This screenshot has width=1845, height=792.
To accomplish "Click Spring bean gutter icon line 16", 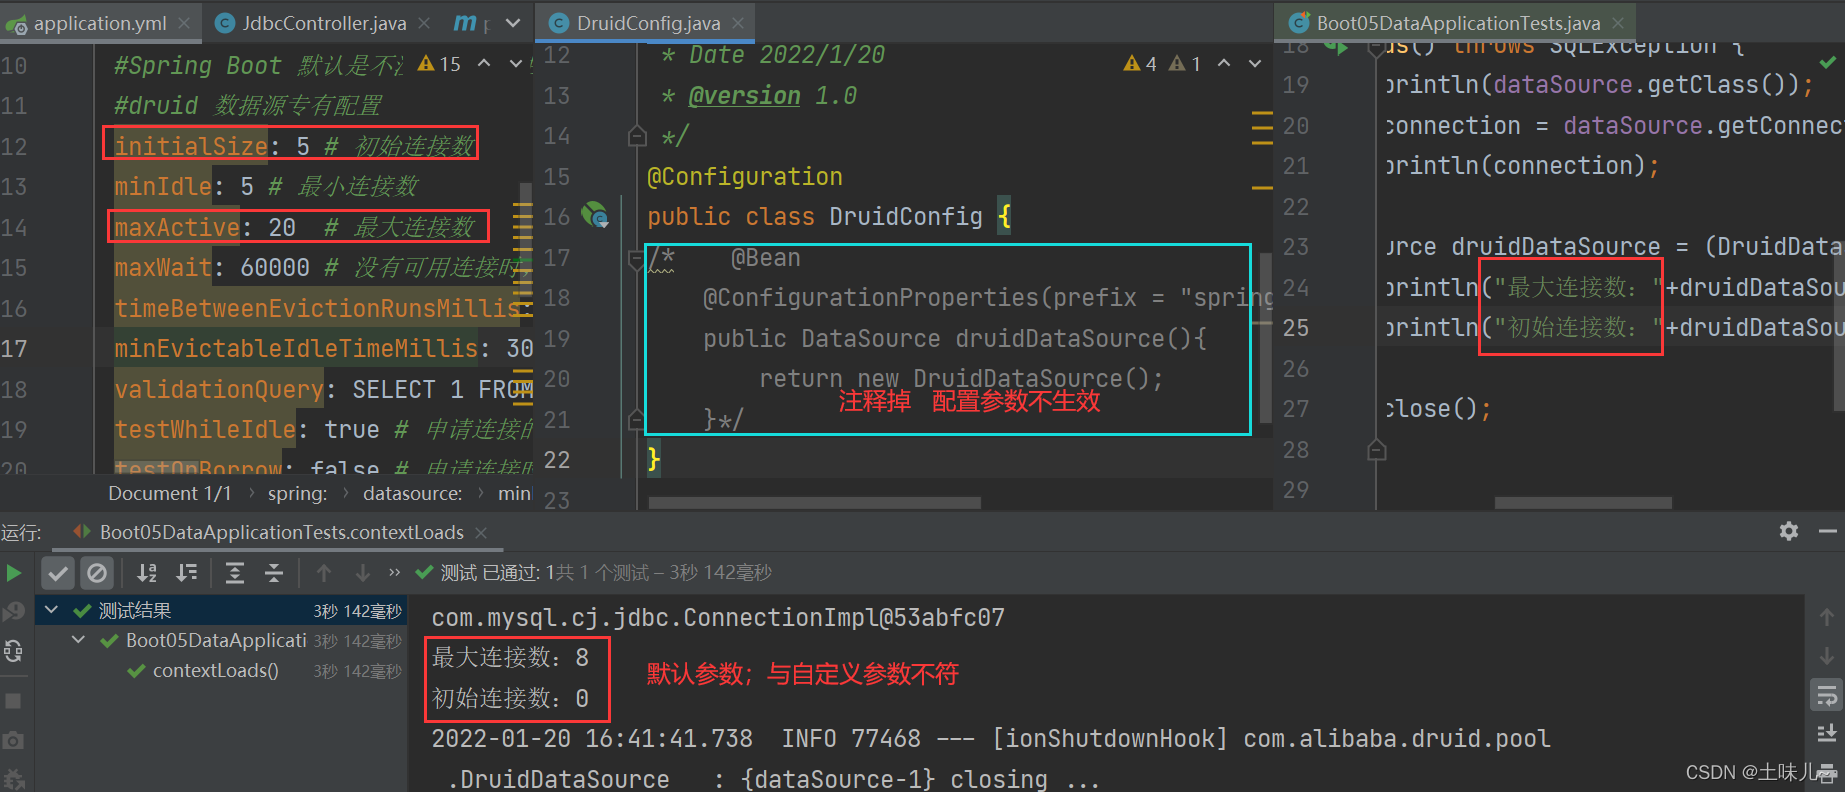I will pyautogui.click(x=596, y=215).
